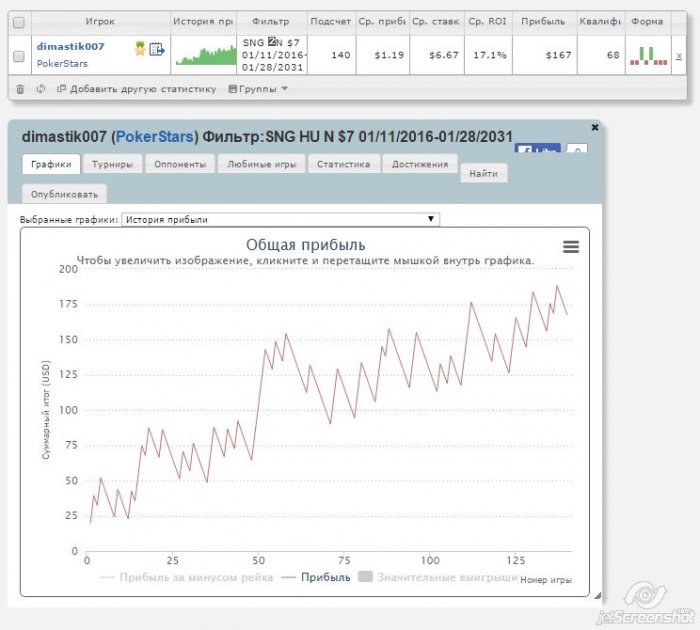Open the 'История прибыли' chart dropdown
The width and height of the screenshot is (700, 630).
point(280,219)
